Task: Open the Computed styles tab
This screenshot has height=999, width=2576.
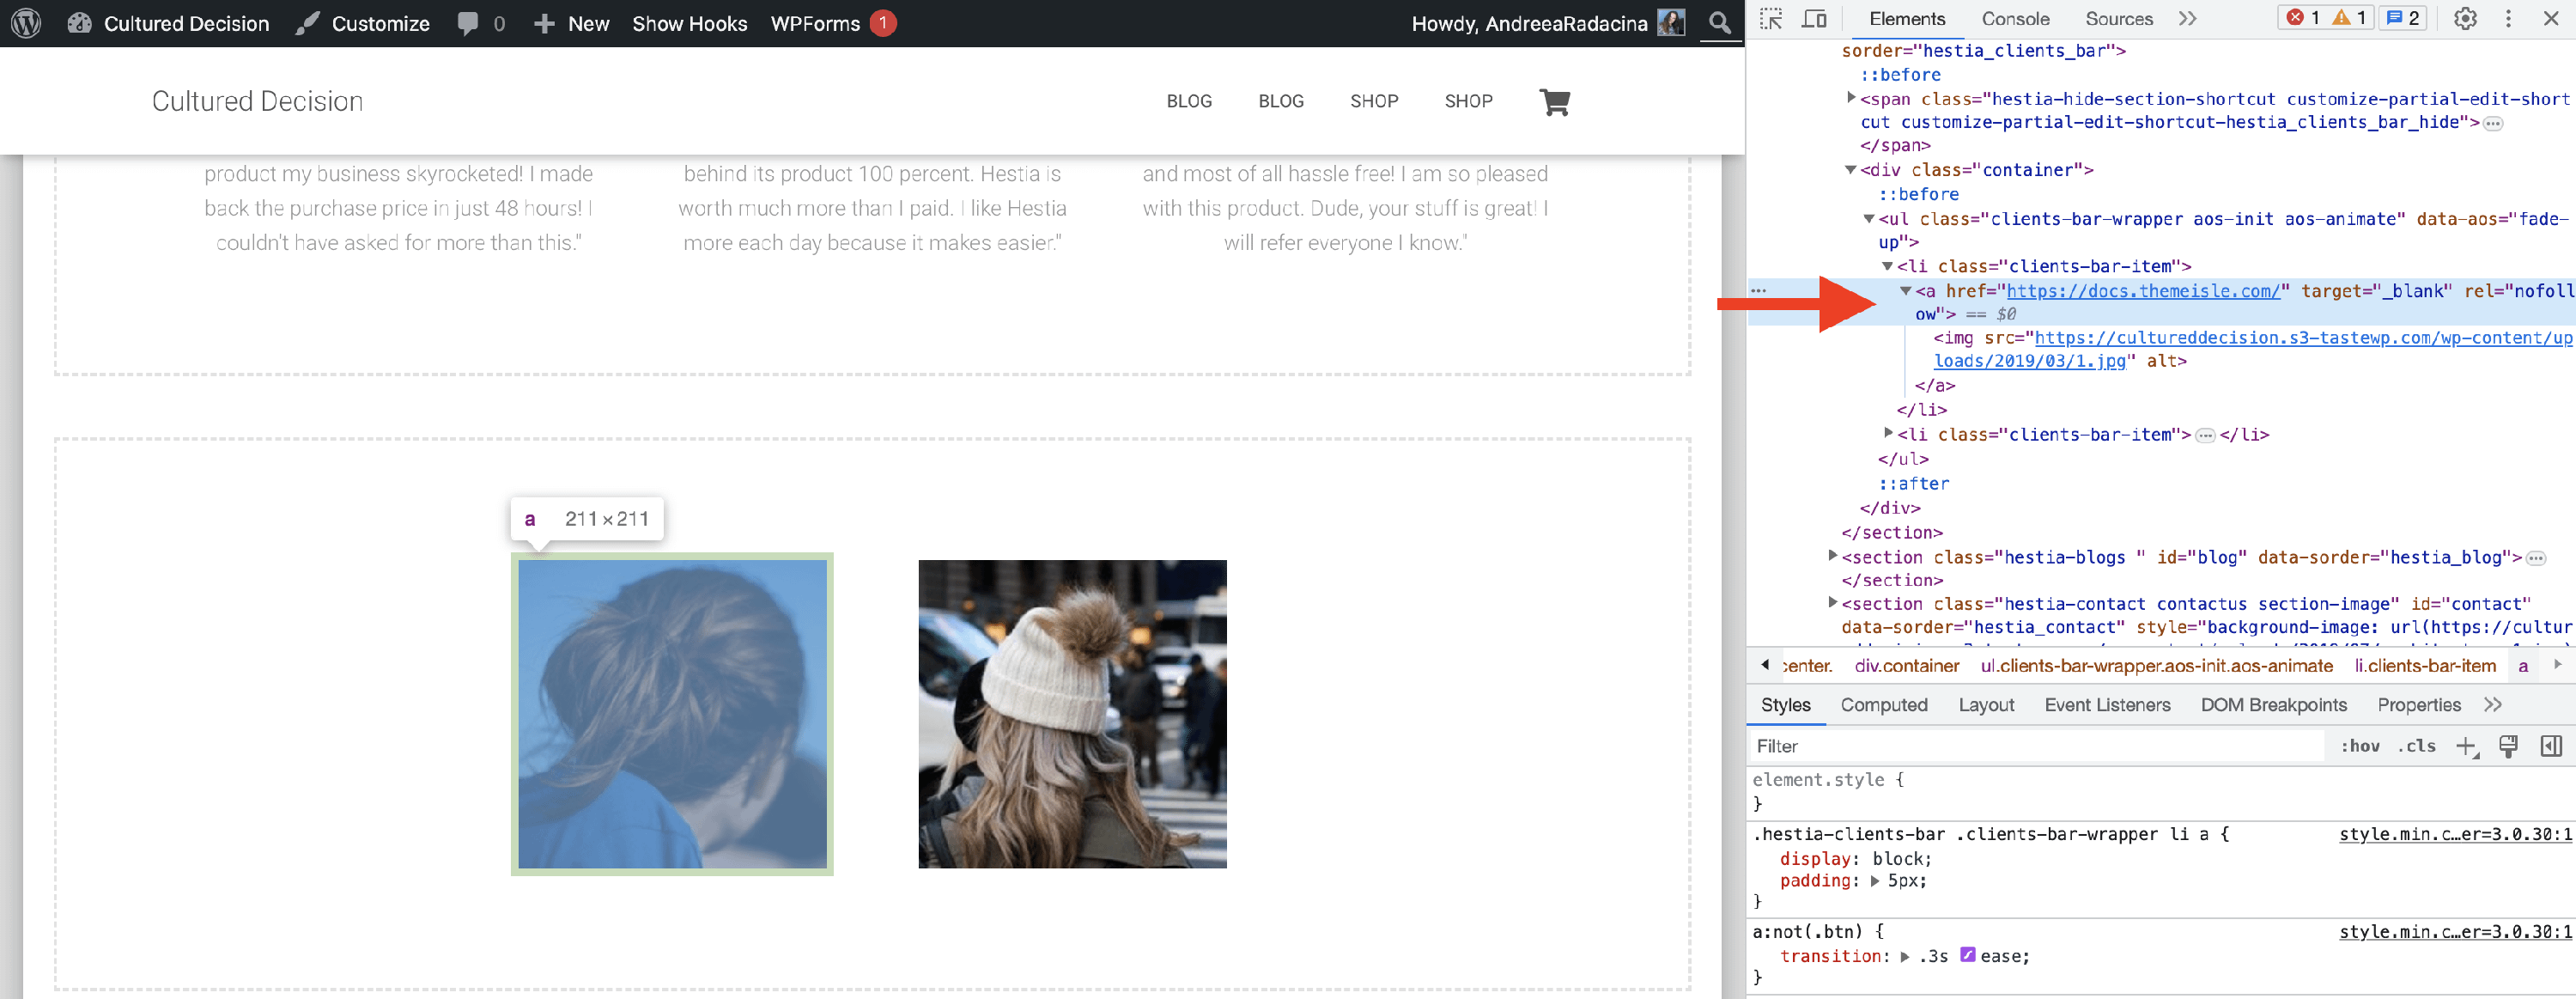Action: point(1883,705)
